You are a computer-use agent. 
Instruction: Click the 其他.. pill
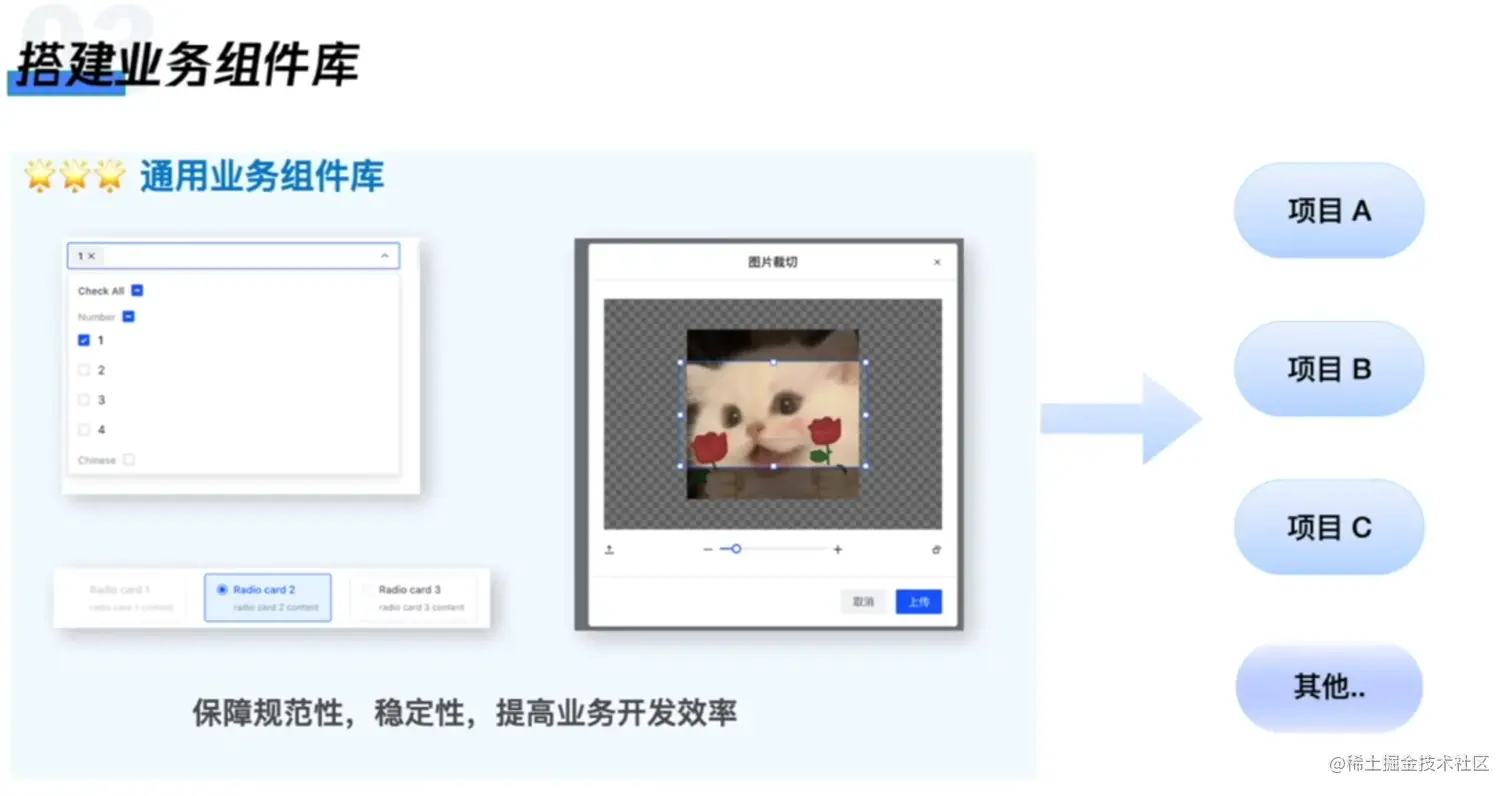click(1329, 688)
